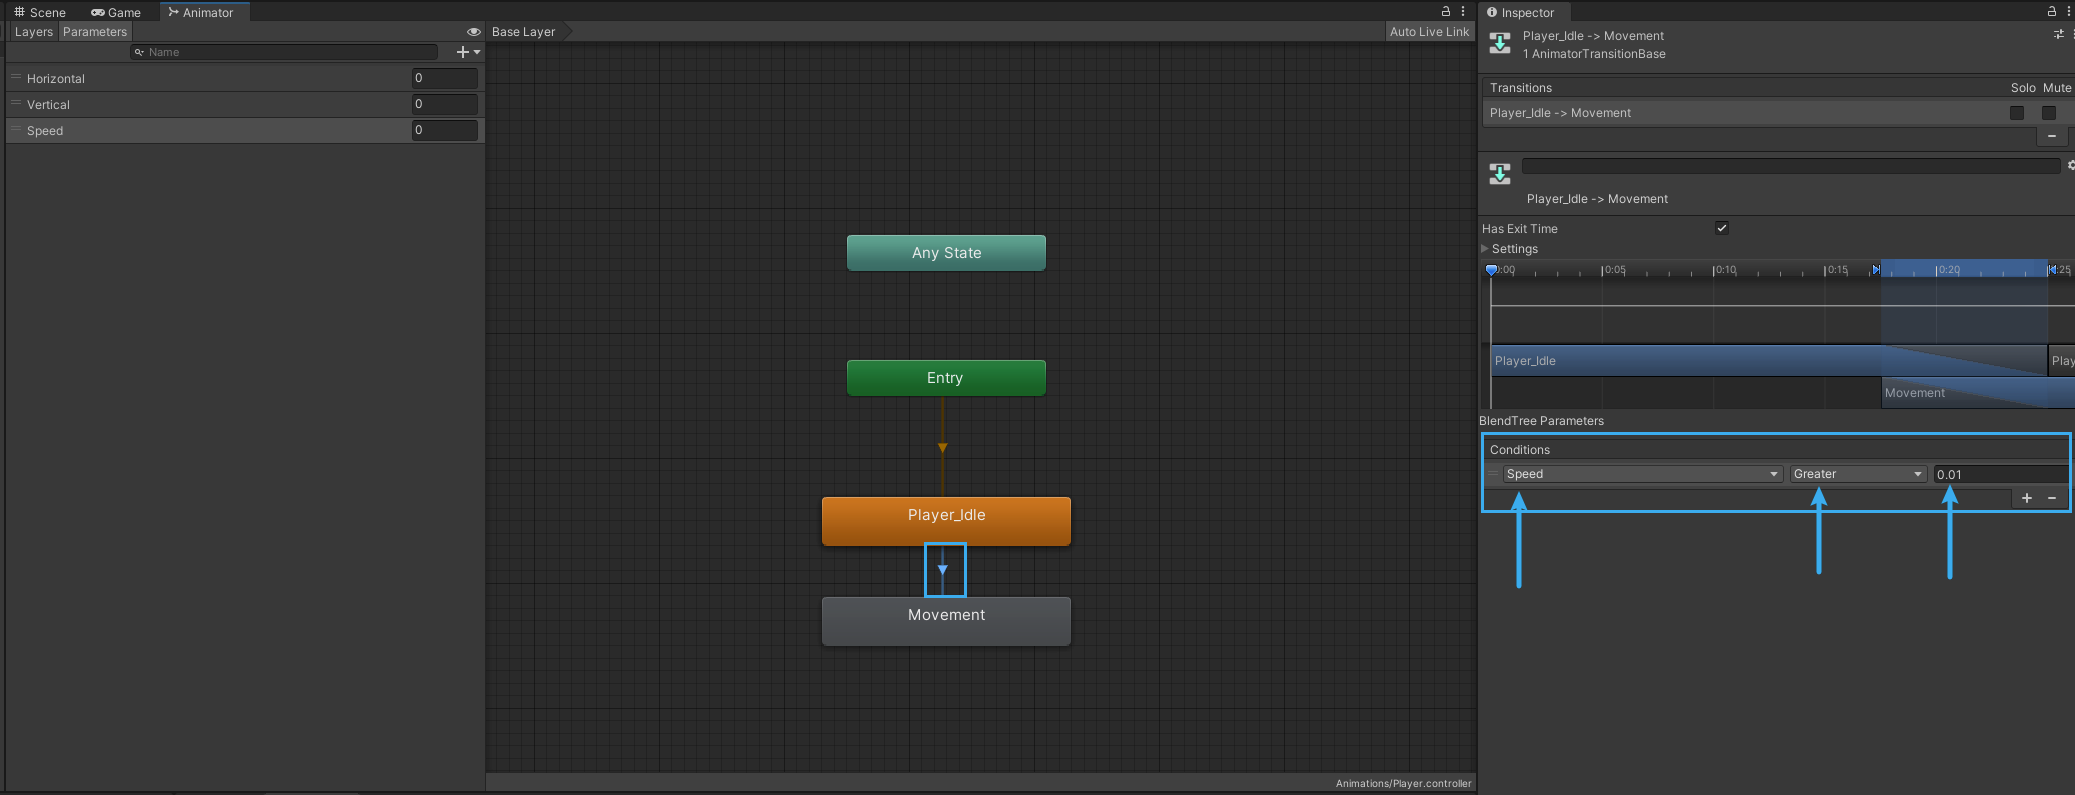Lock the Inspector panel with padlock icon
The image size is (2075, 795).
[2052, 12]
